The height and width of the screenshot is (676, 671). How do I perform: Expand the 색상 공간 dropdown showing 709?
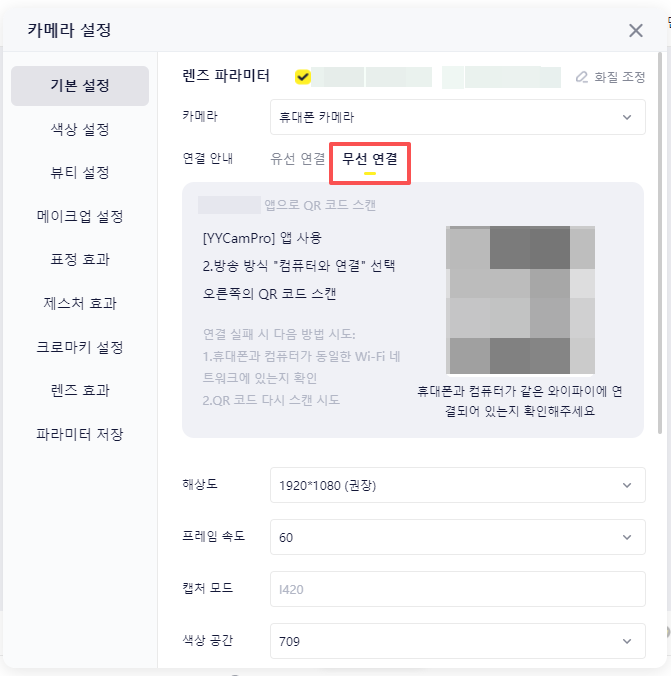tap(458, 641)
